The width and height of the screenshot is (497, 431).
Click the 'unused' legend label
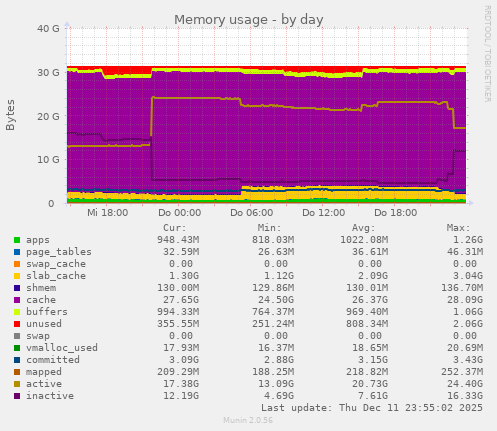(x=44, y=324)
